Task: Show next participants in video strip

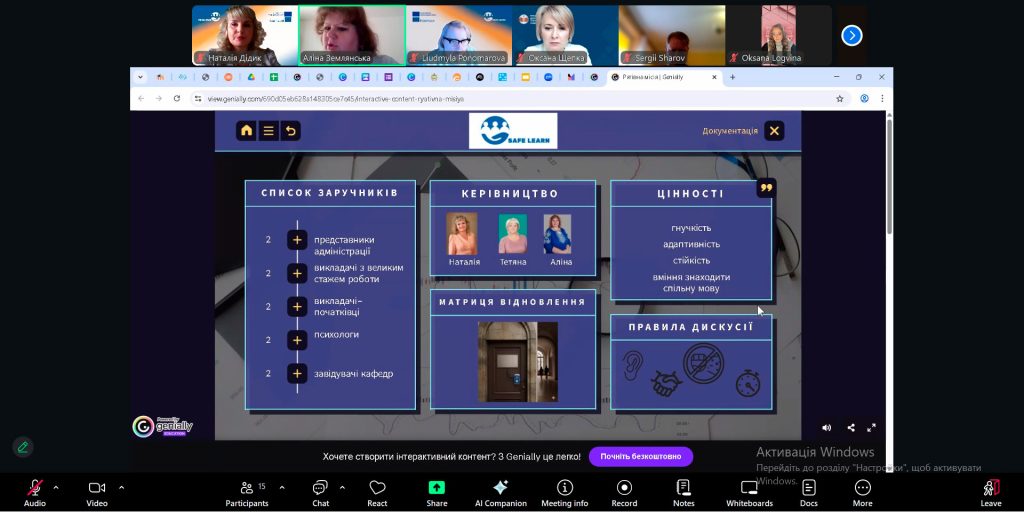Action: click(x=852, y=35)
